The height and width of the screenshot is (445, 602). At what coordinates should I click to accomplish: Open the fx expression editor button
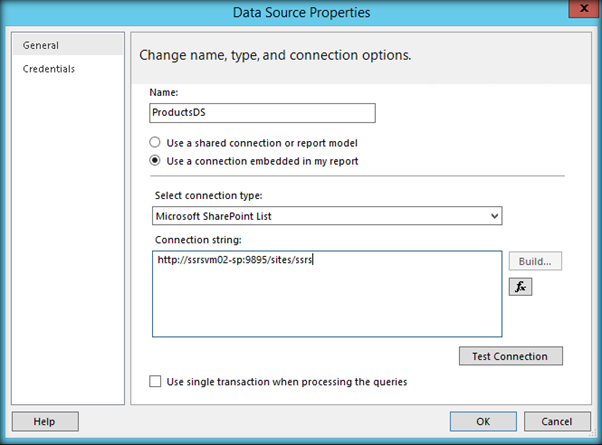pyautogui.click(x=520, y=287)
